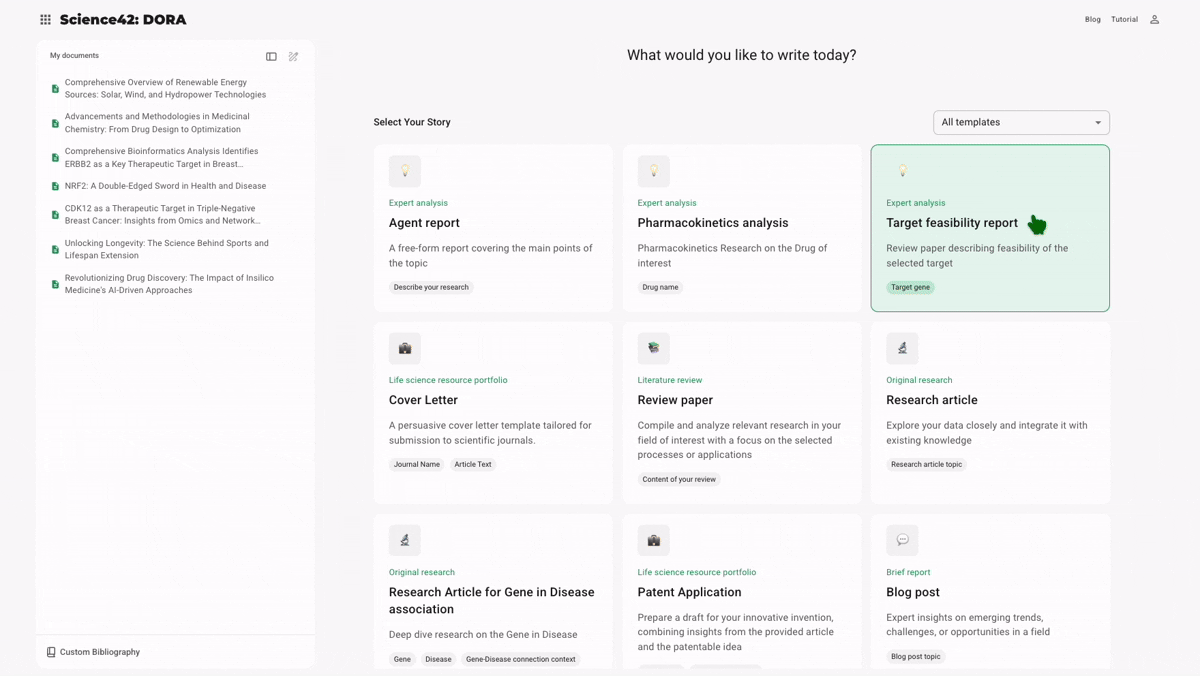Toggle the sidebar panel icon

tap(271, 57)
